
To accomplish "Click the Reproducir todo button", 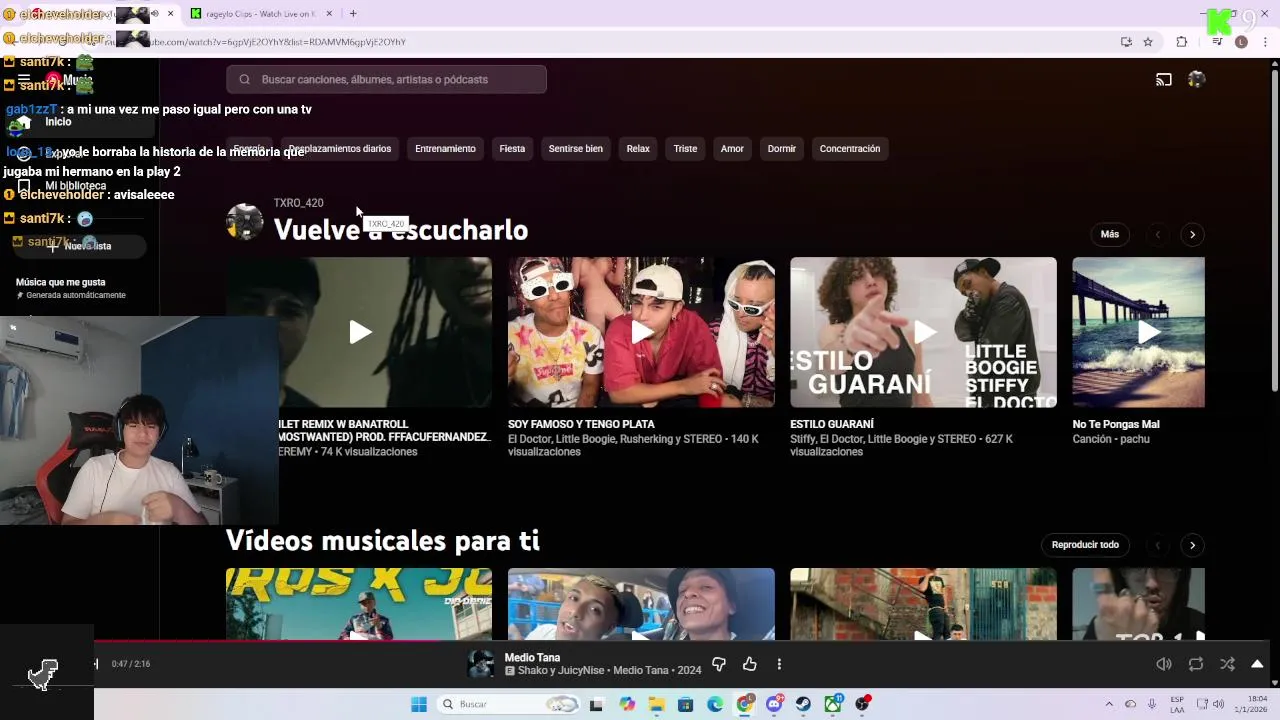I will [x=1085, y=544].
